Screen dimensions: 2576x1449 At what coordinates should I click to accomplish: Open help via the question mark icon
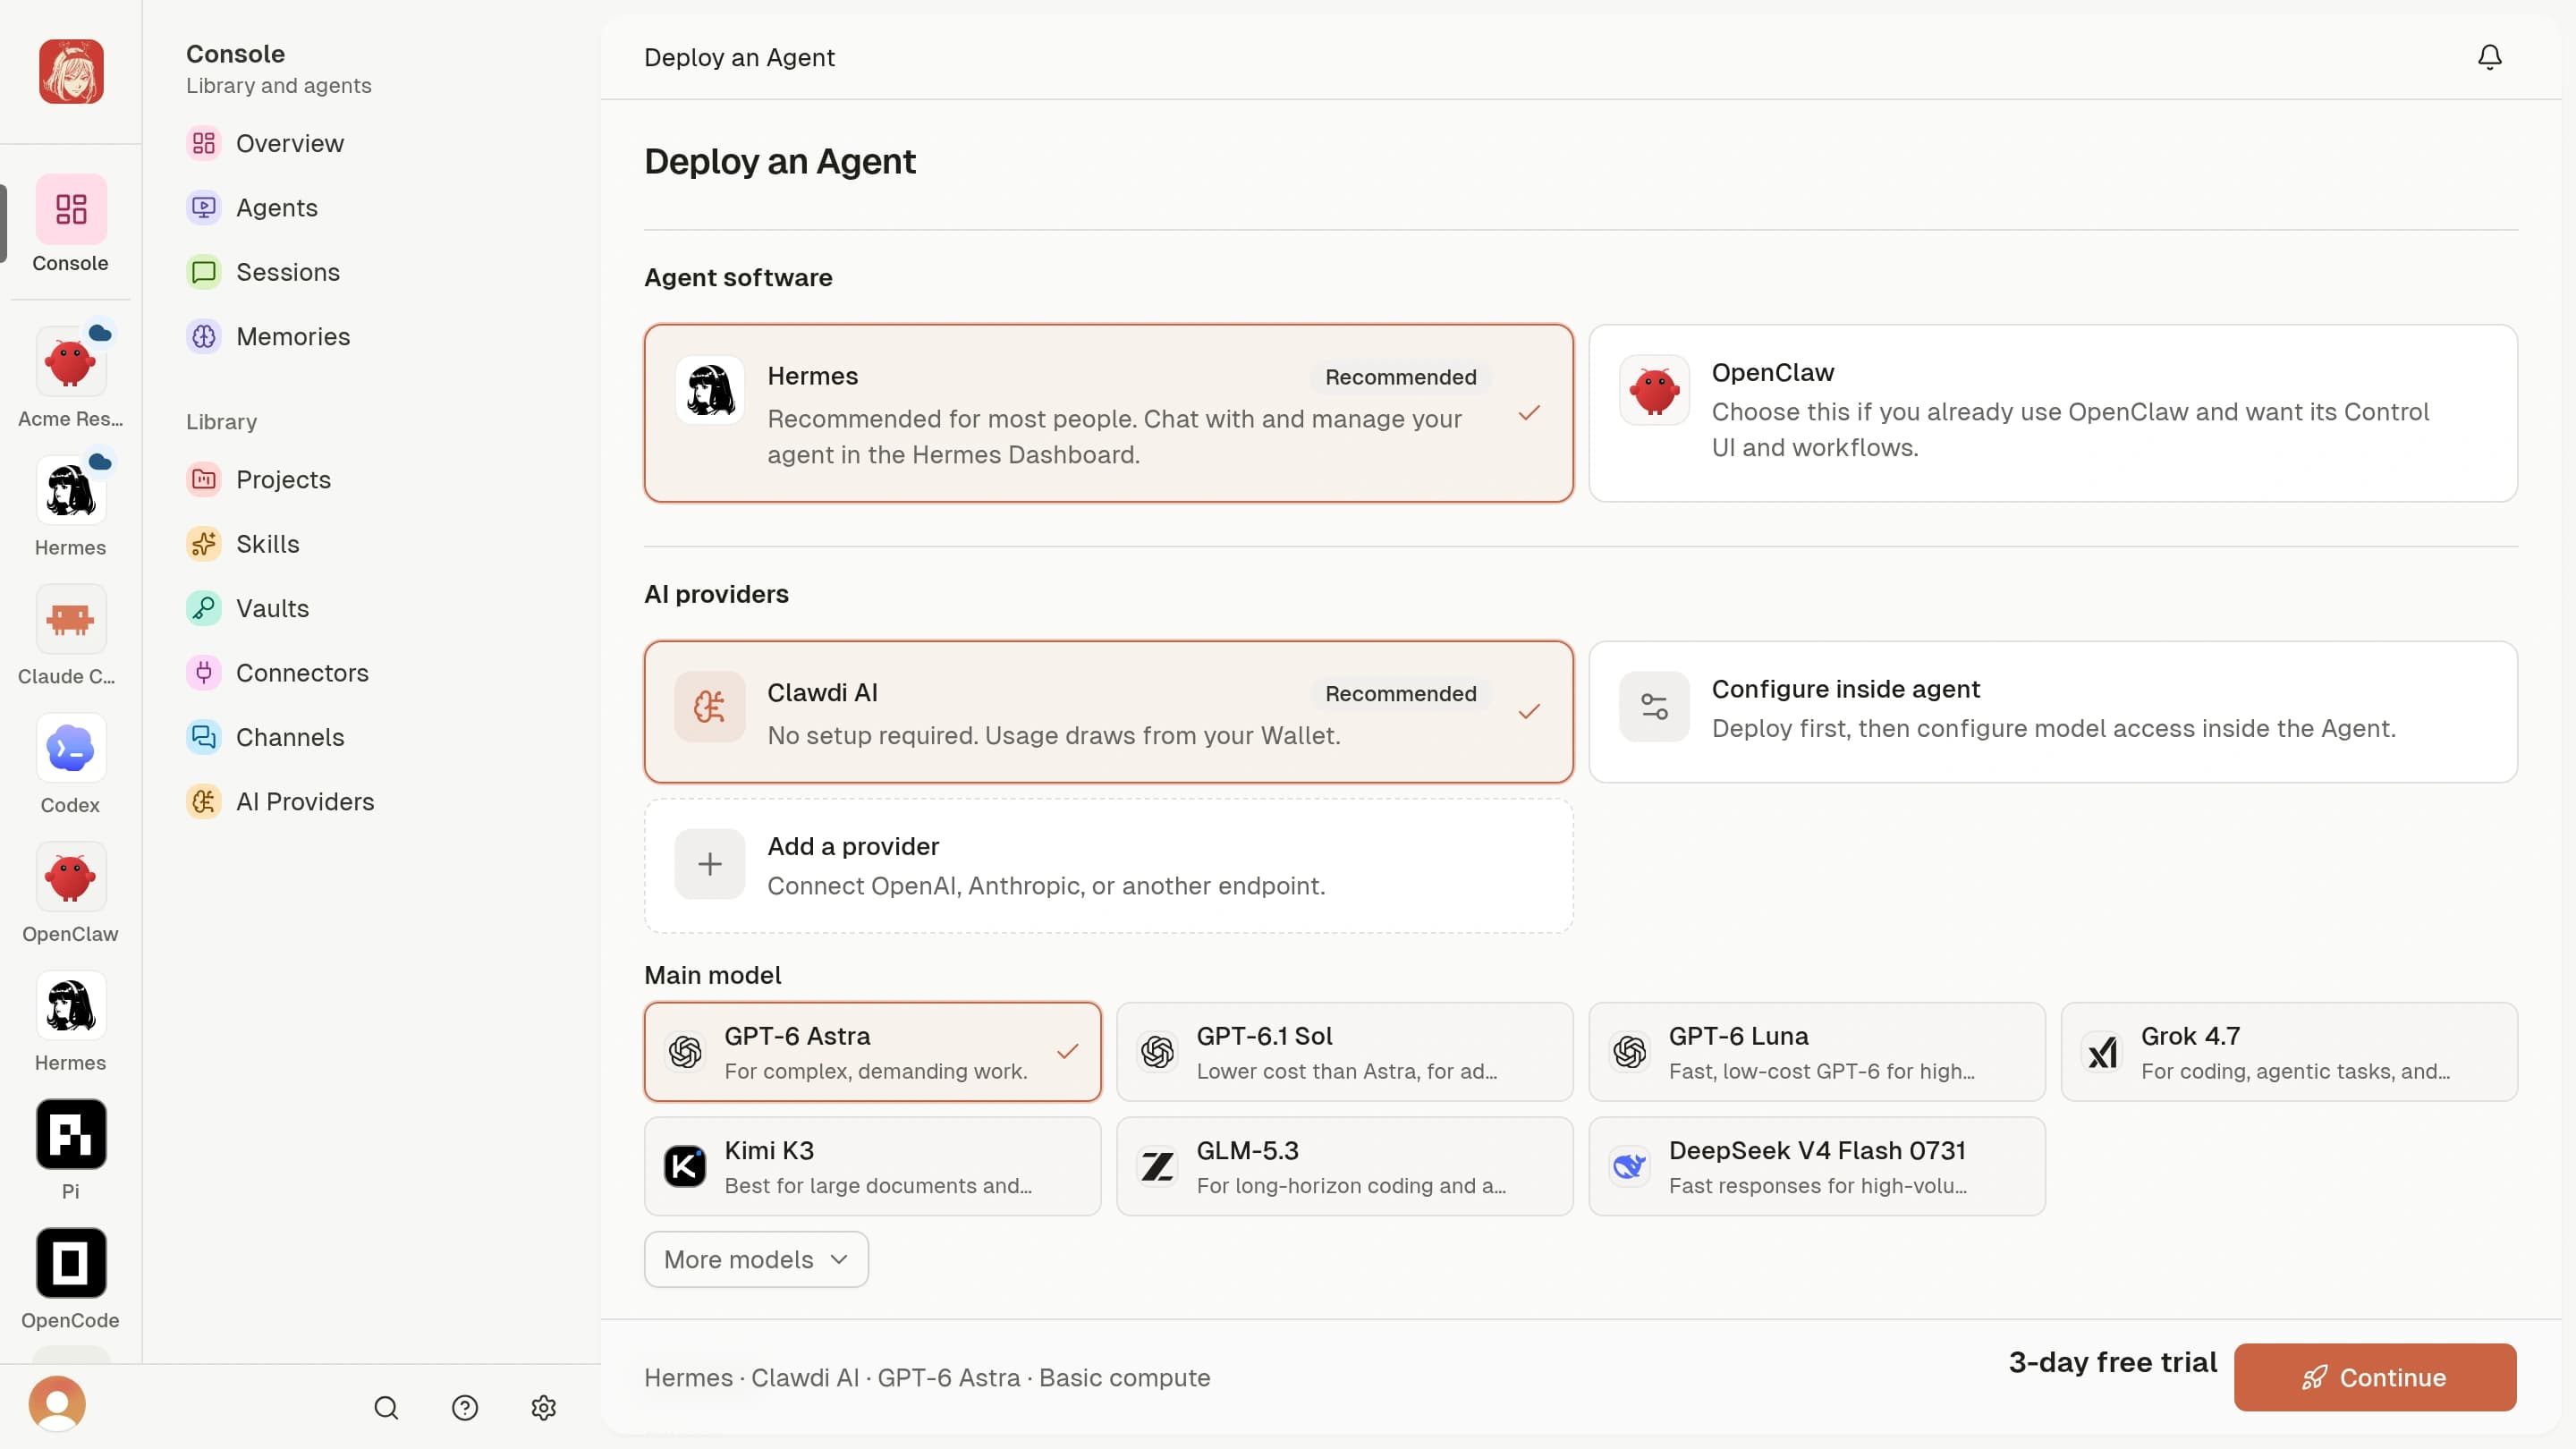click(x=465, y=1408)
